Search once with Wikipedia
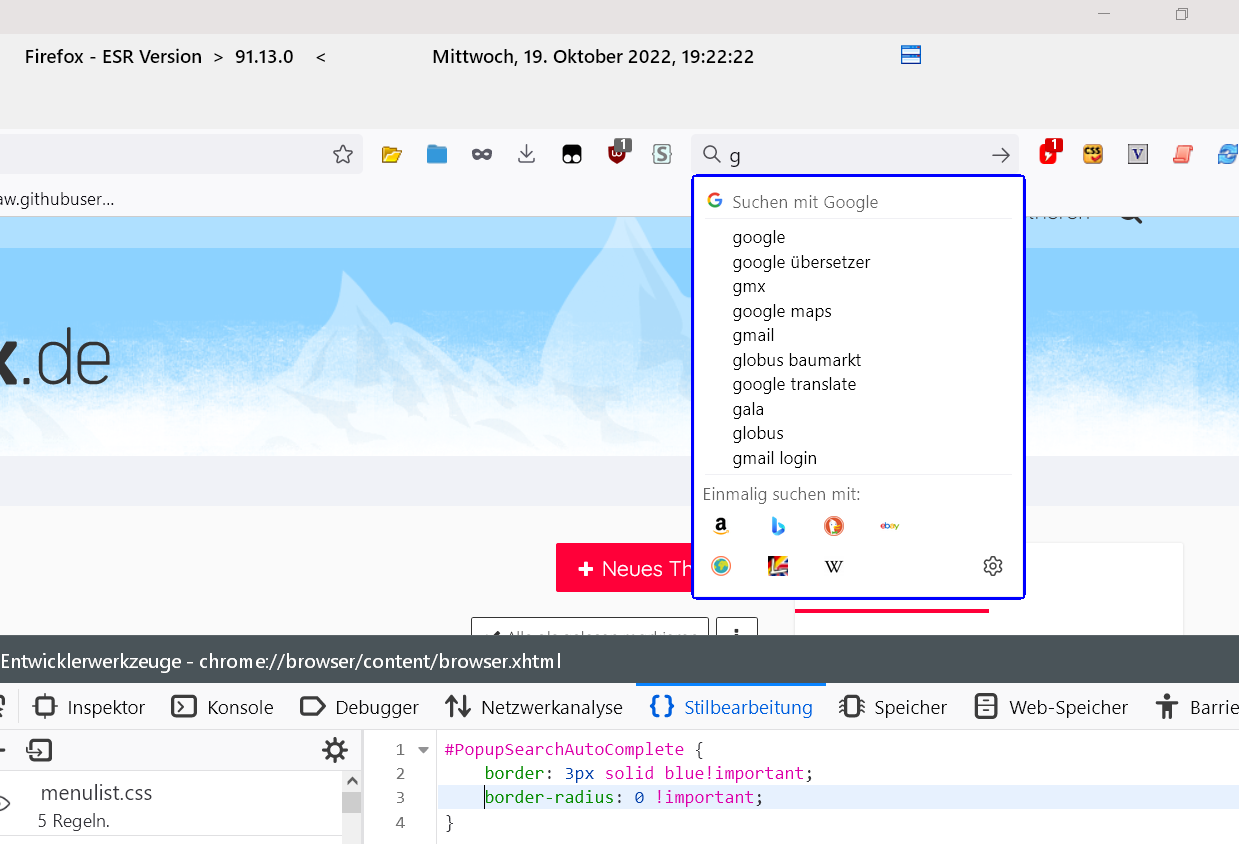Image resolution: width=1239 pixels, height=844 pixels. (834, 567)
